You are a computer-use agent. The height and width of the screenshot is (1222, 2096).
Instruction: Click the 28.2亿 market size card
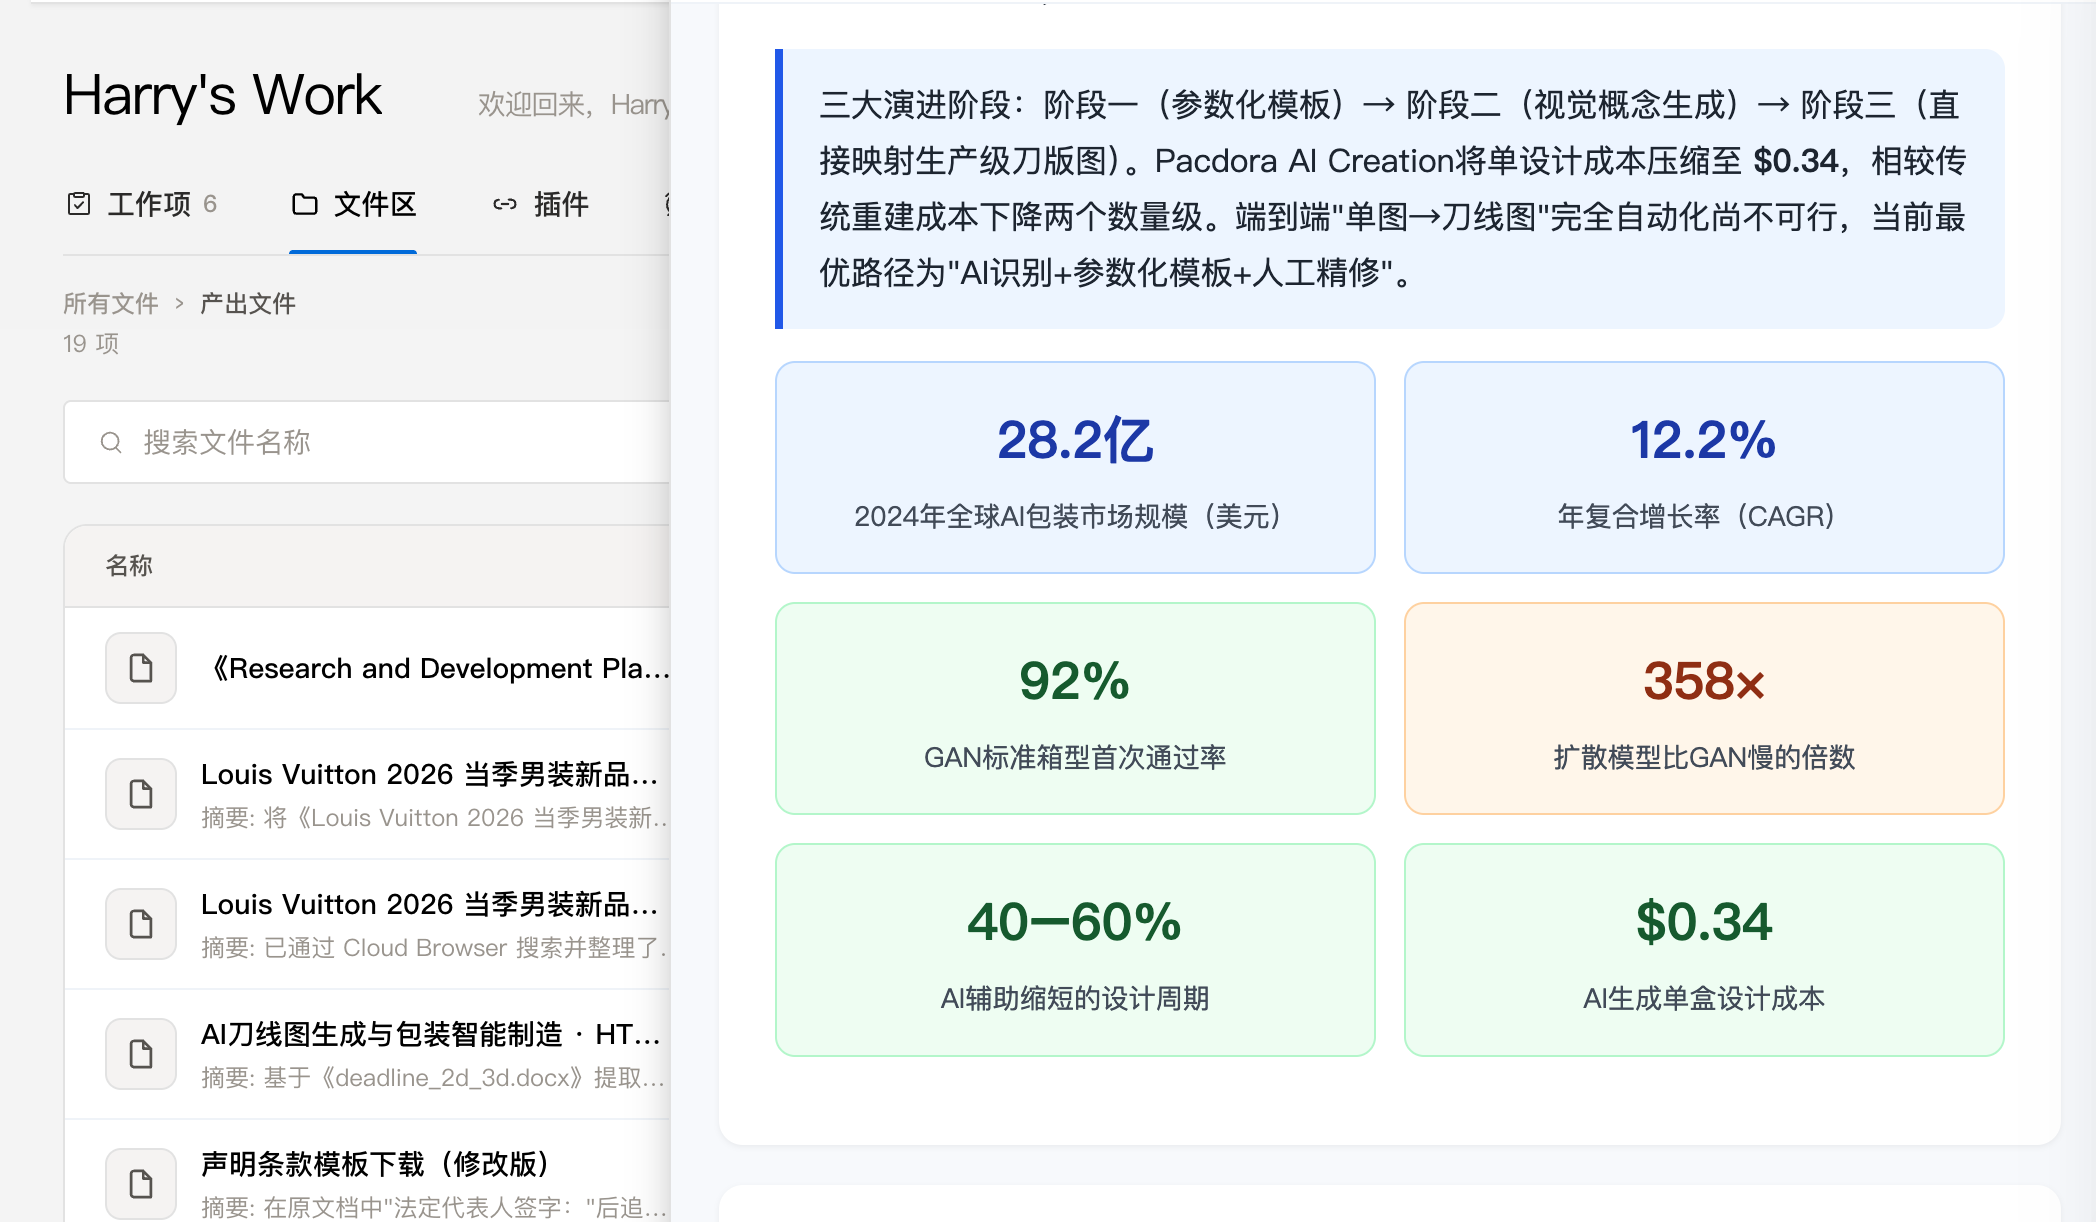pos(1075,467)
